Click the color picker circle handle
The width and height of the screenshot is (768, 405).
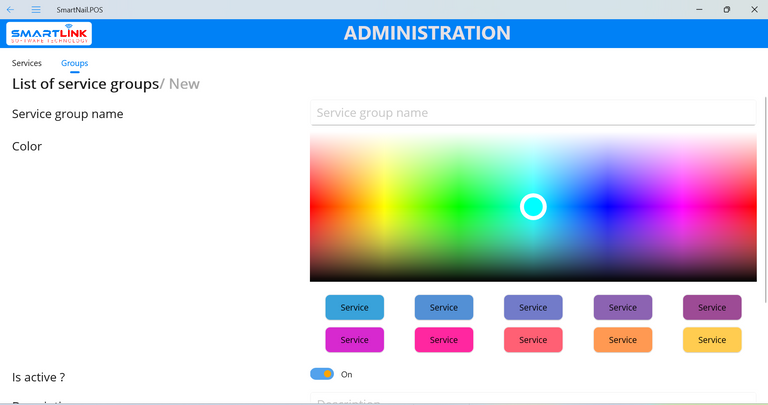coord(533,207)
